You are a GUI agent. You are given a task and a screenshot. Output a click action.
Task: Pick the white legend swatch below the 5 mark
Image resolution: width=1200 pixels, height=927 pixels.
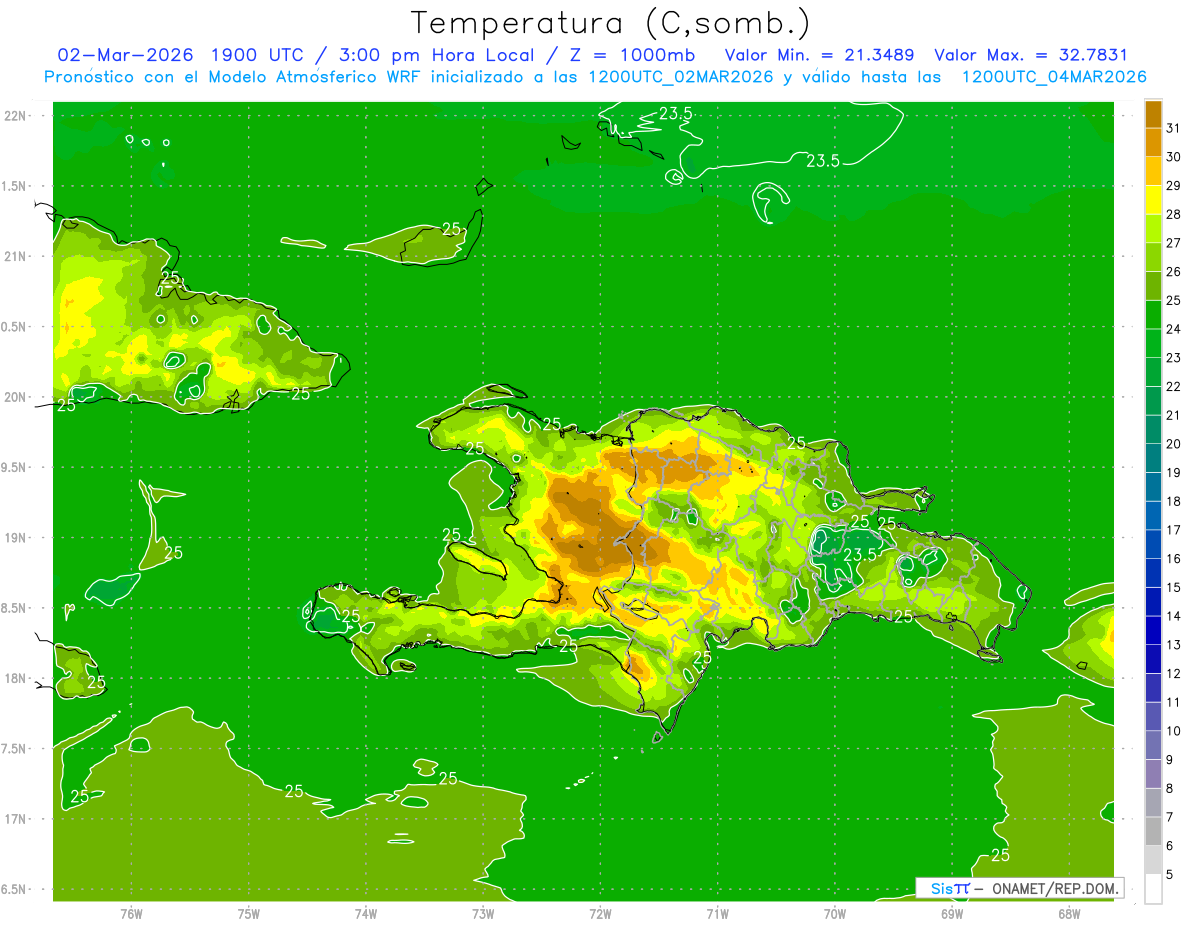1153,889
